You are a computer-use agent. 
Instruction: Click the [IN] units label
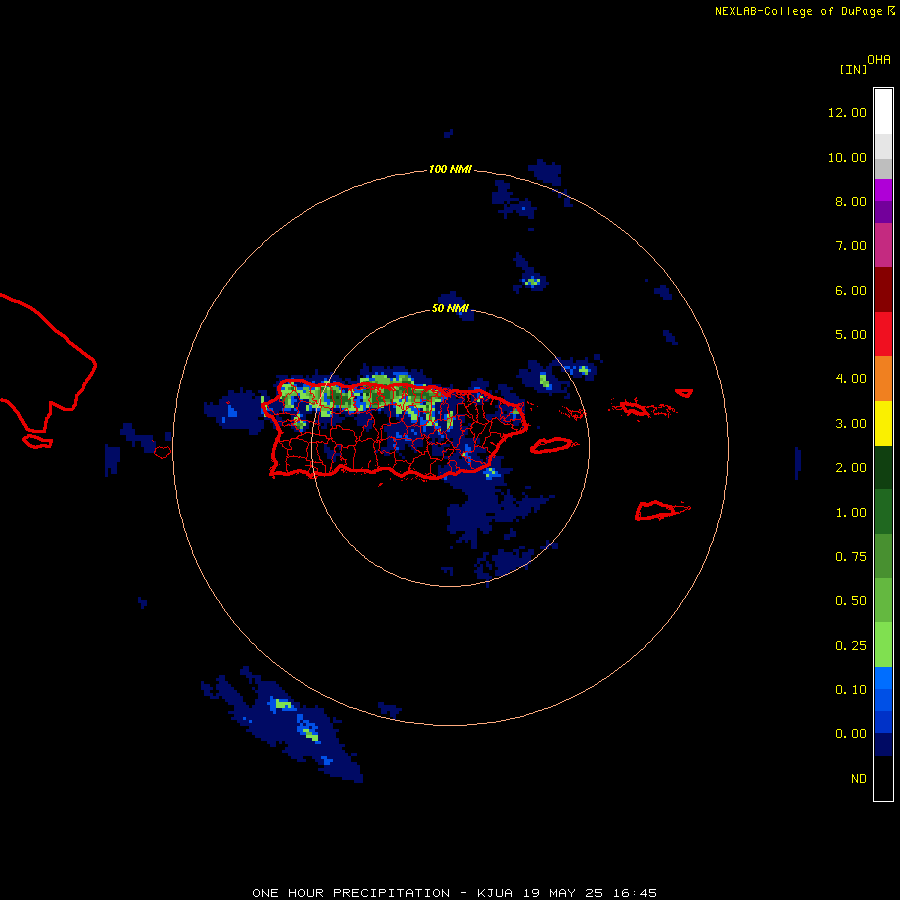pos(853,69)
